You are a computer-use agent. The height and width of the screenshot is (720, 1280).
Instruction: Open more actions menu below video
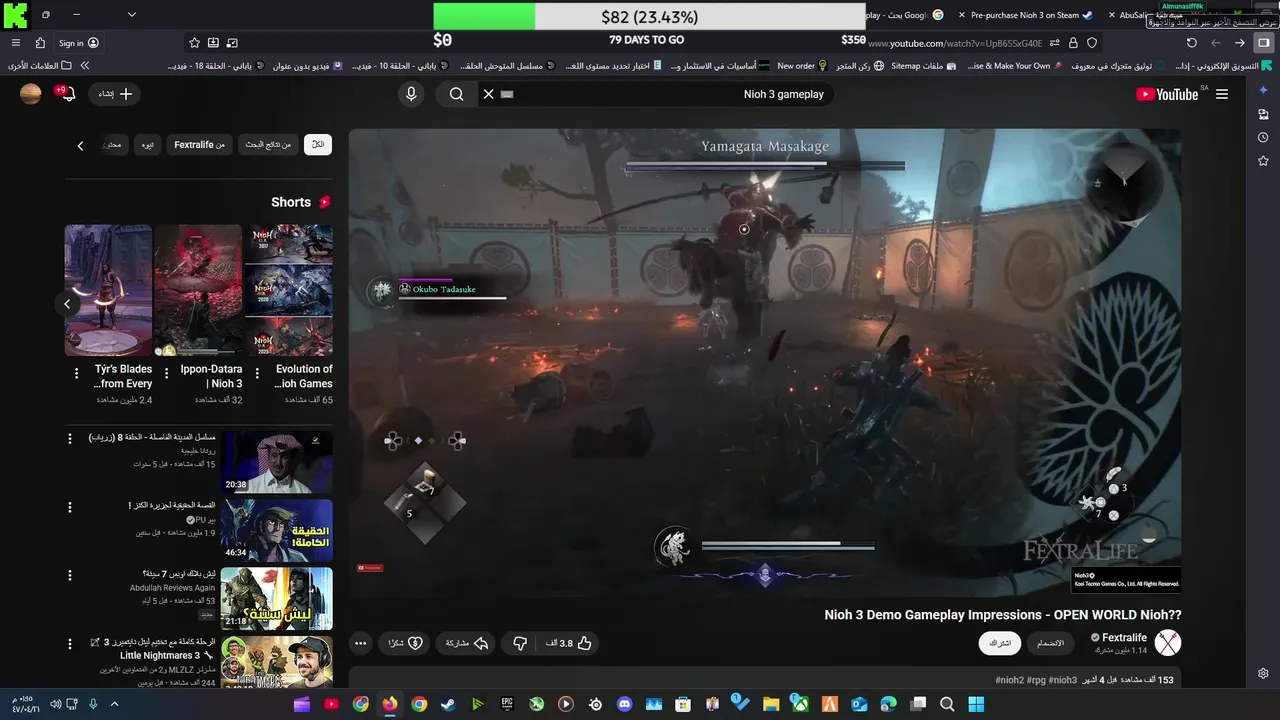(360, 643)
